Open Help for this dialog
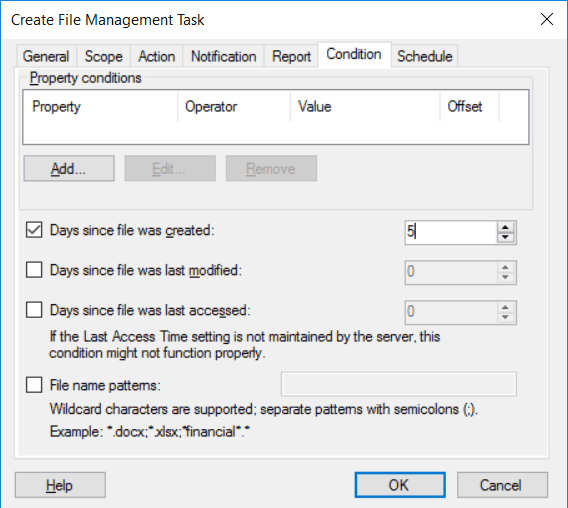568x508 pixels. pyautogui.click(x=60, y=485)
